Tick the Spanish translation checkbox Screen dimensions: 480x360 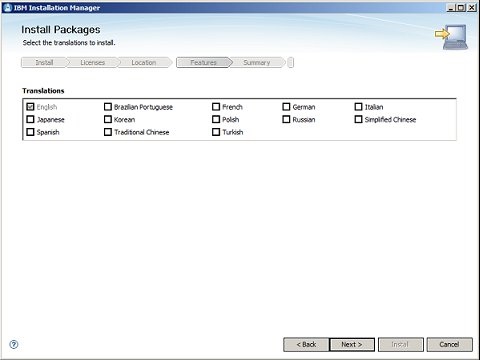pyautogui.click(x=30, y=132)
